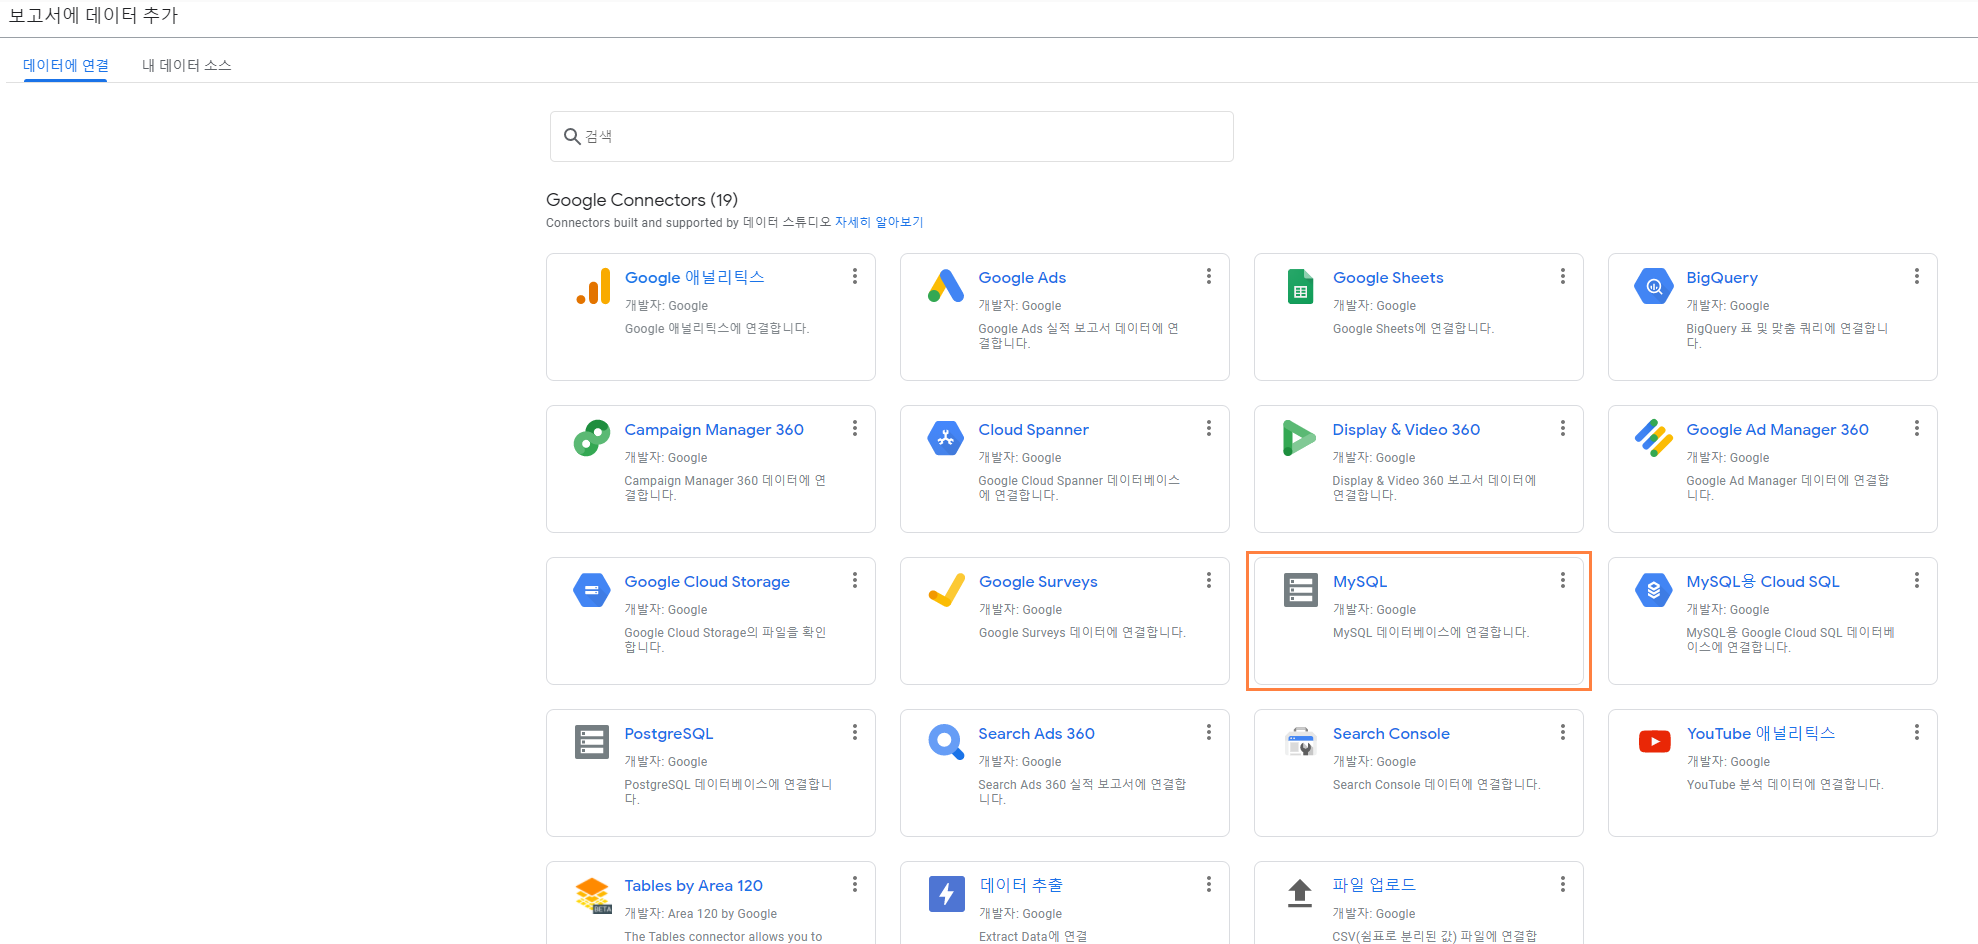Select the MySQL connector title
This screenshot has width=1978, height=944.
(x=1360, y=581)
